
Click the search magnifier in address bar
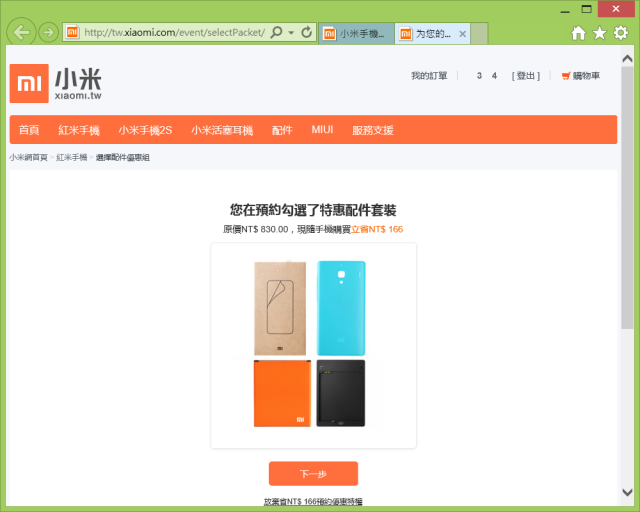click(x=276, y=32)
